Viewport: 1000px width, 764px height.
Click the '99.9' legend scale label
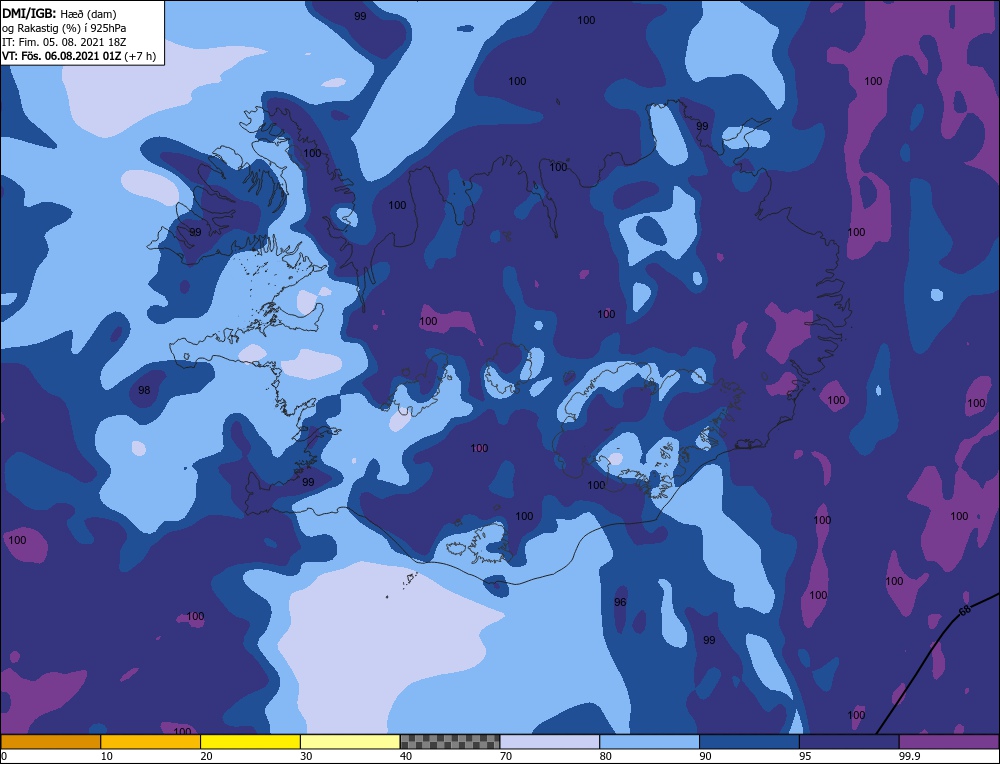(x=909, y=756)
